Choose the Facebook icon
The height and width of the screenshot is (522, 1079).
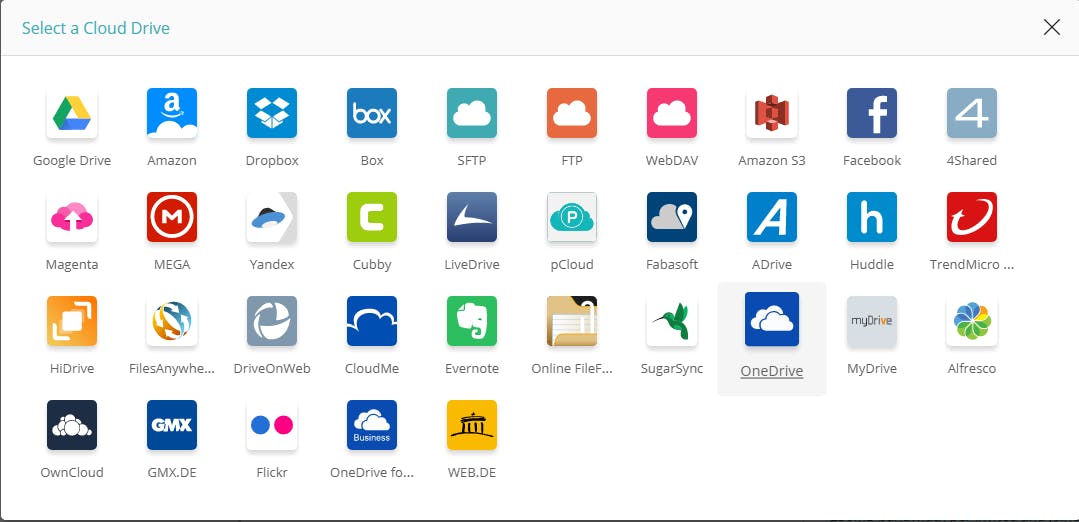872,113
